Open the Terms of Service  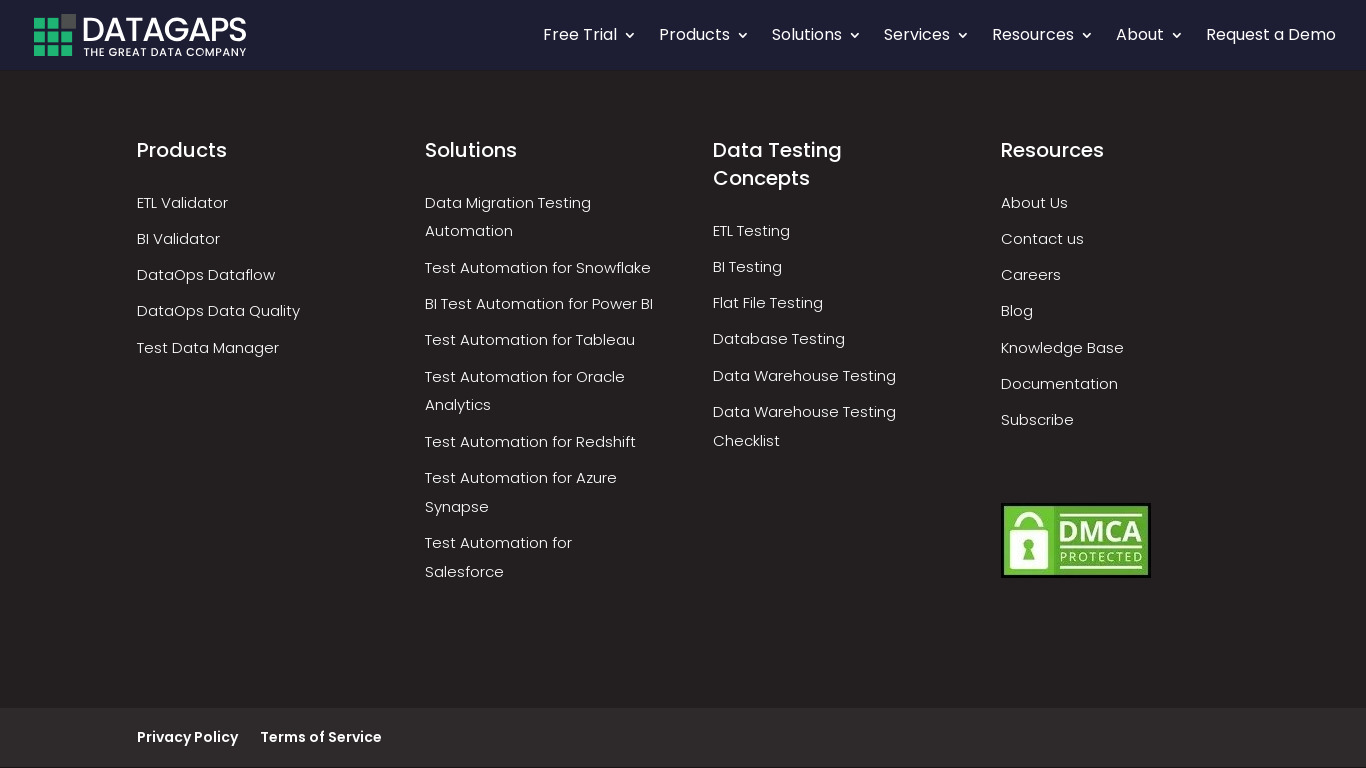pos(321,737)
